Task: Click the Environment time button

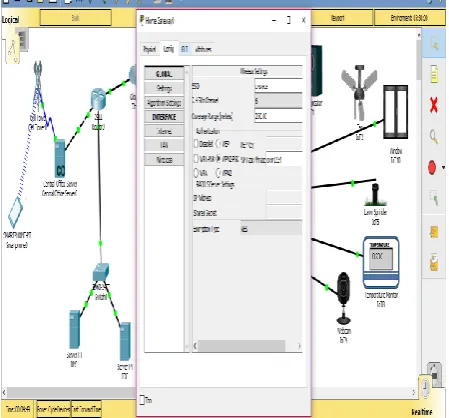Action: click(x=410, y=18)
